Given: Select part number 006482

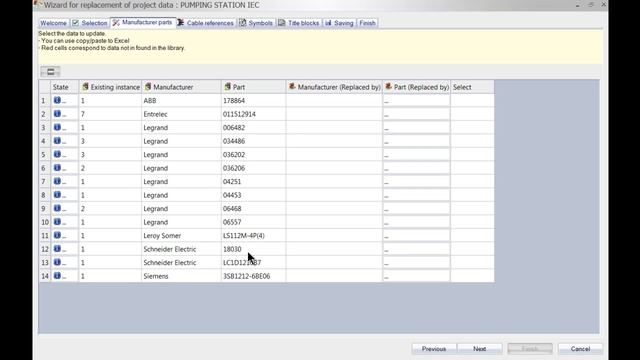Looking at the screenshot, I should (x=253, y=128).
